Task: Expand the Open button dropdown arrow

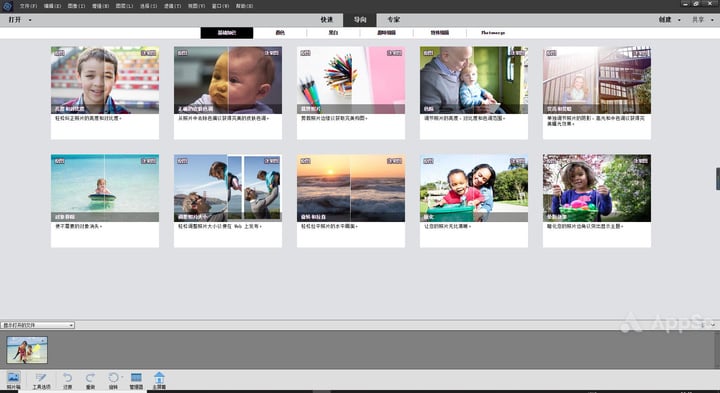Action: coord(30,20)
